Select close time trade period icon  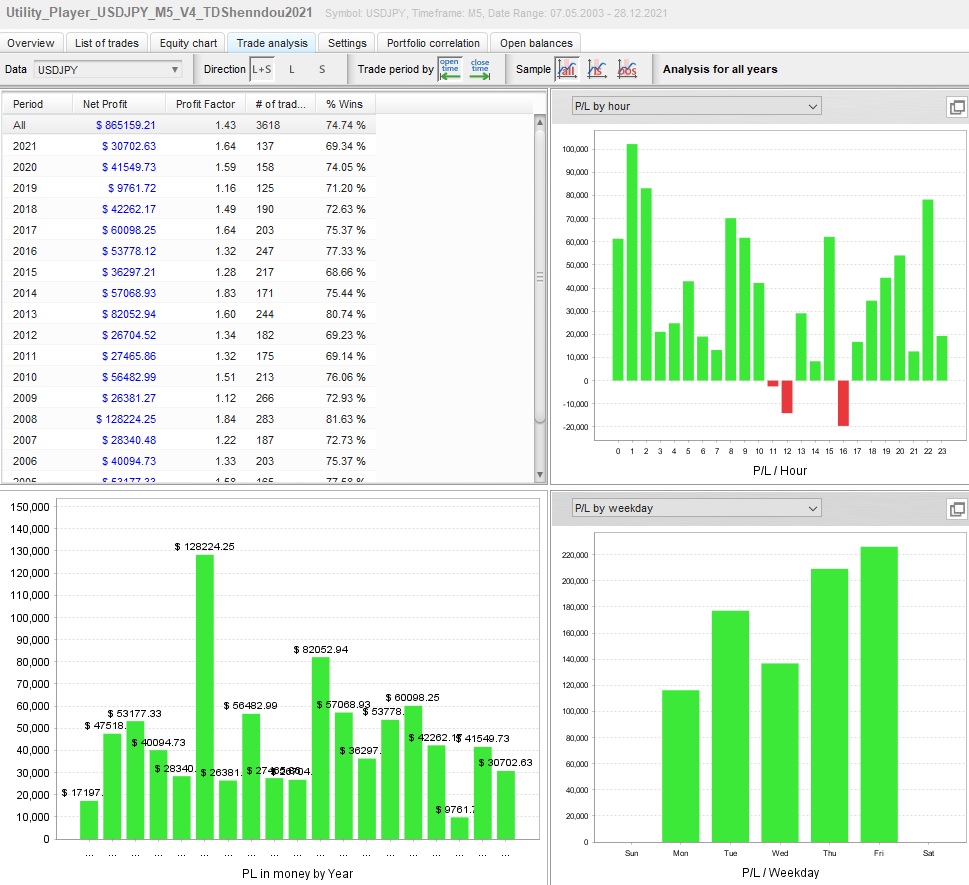(x=480, y=69)
